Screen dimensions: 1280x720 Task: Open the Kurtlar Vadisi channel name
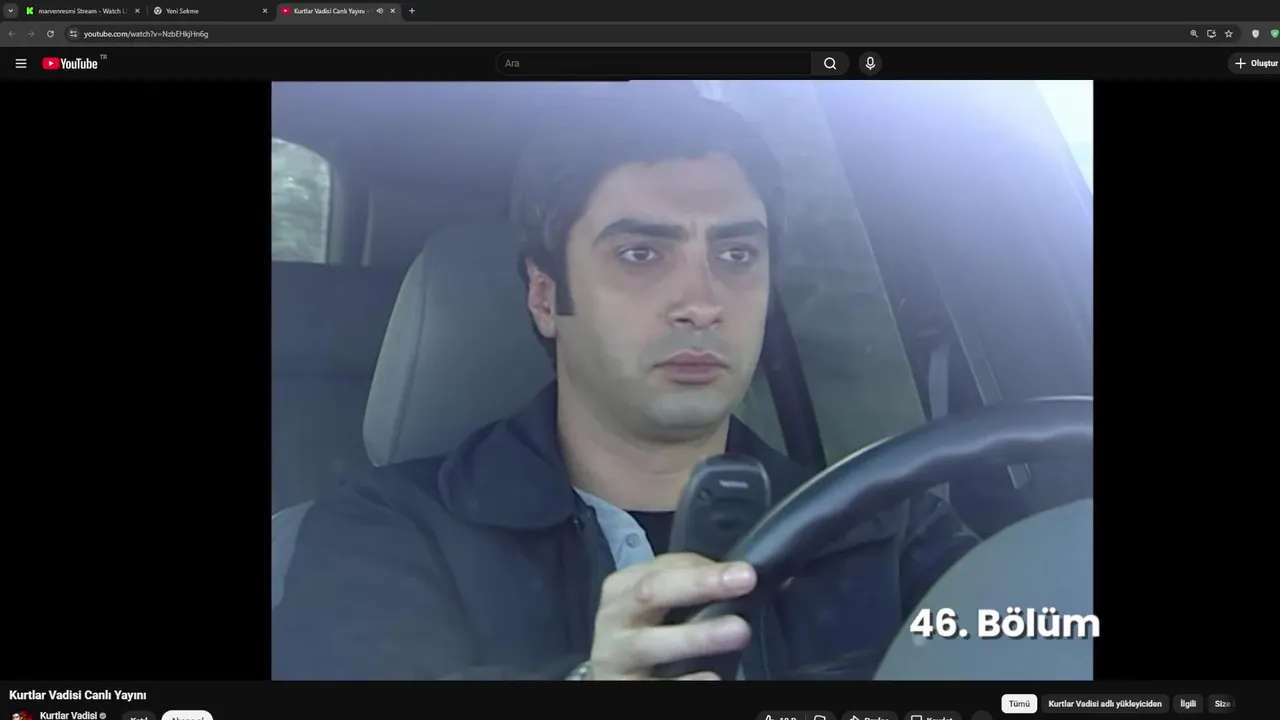(68, 716)
